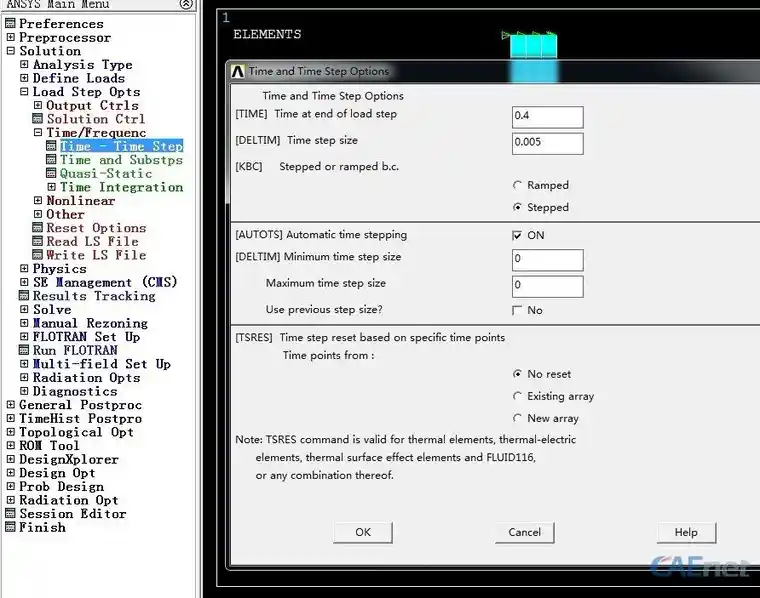Click the Time step size field showing 0.005
Viewport: 760px width, 598px height.
[548, 143]
